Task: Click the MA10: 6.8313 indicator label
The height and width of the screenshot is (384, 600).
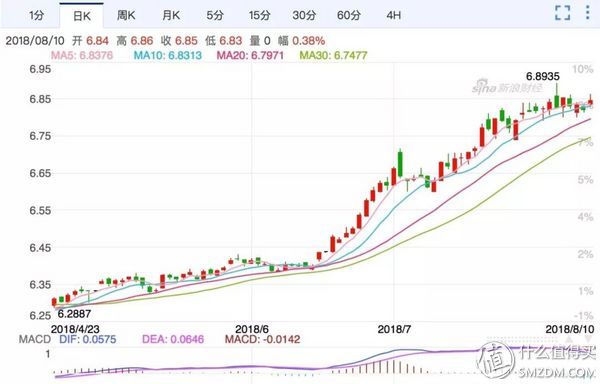Action: [x=168, y=55]
